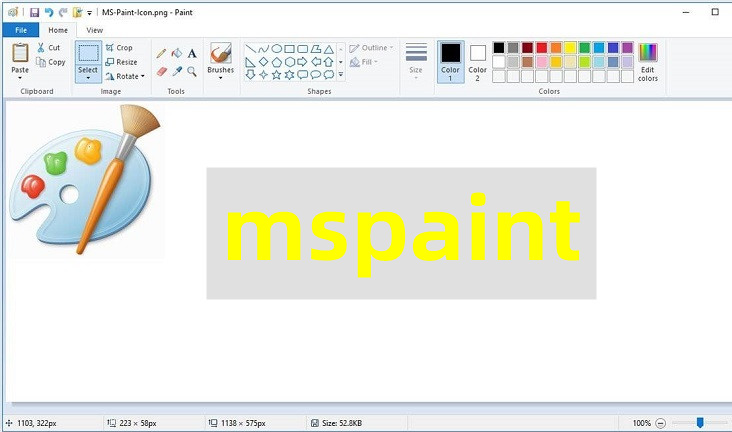Choose the Five-point star shape

click(x=276, y=75)
